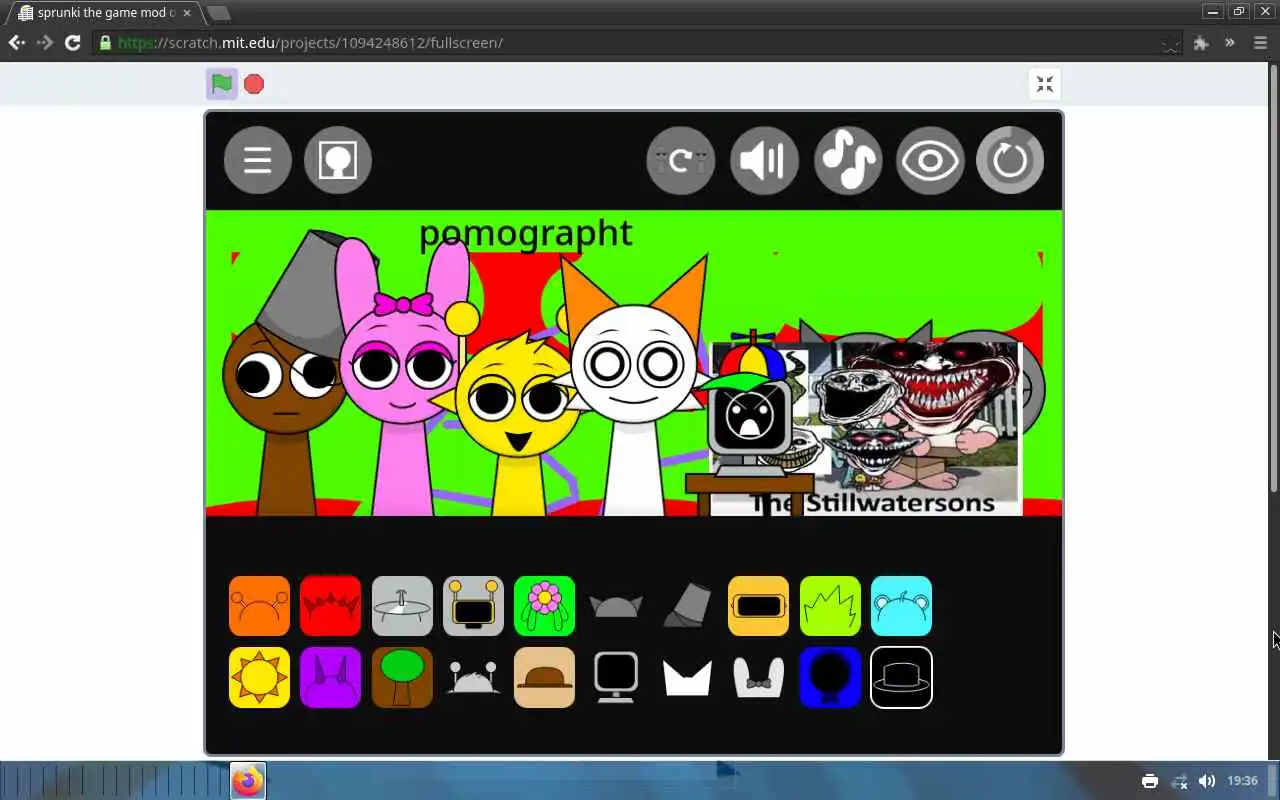Expand the toolbar overflow chevron

tap(1230, 42)
